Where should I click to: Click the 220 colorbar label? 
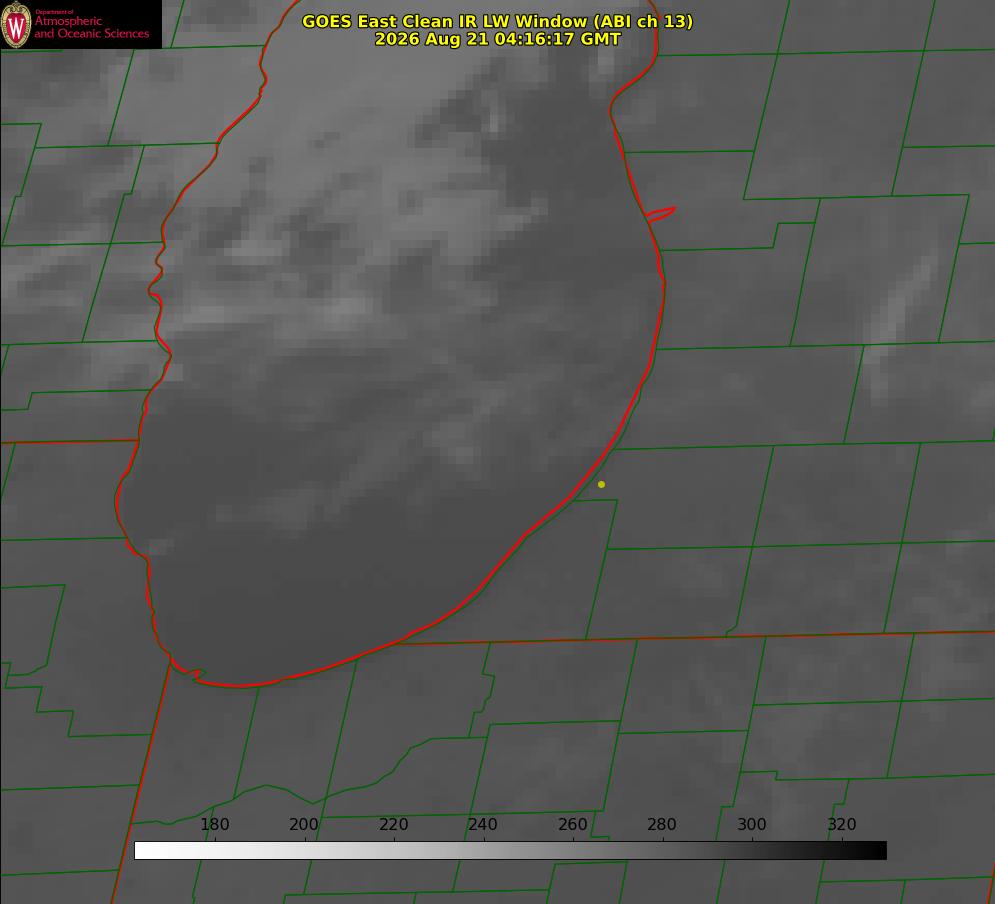(x=393, y=824)
